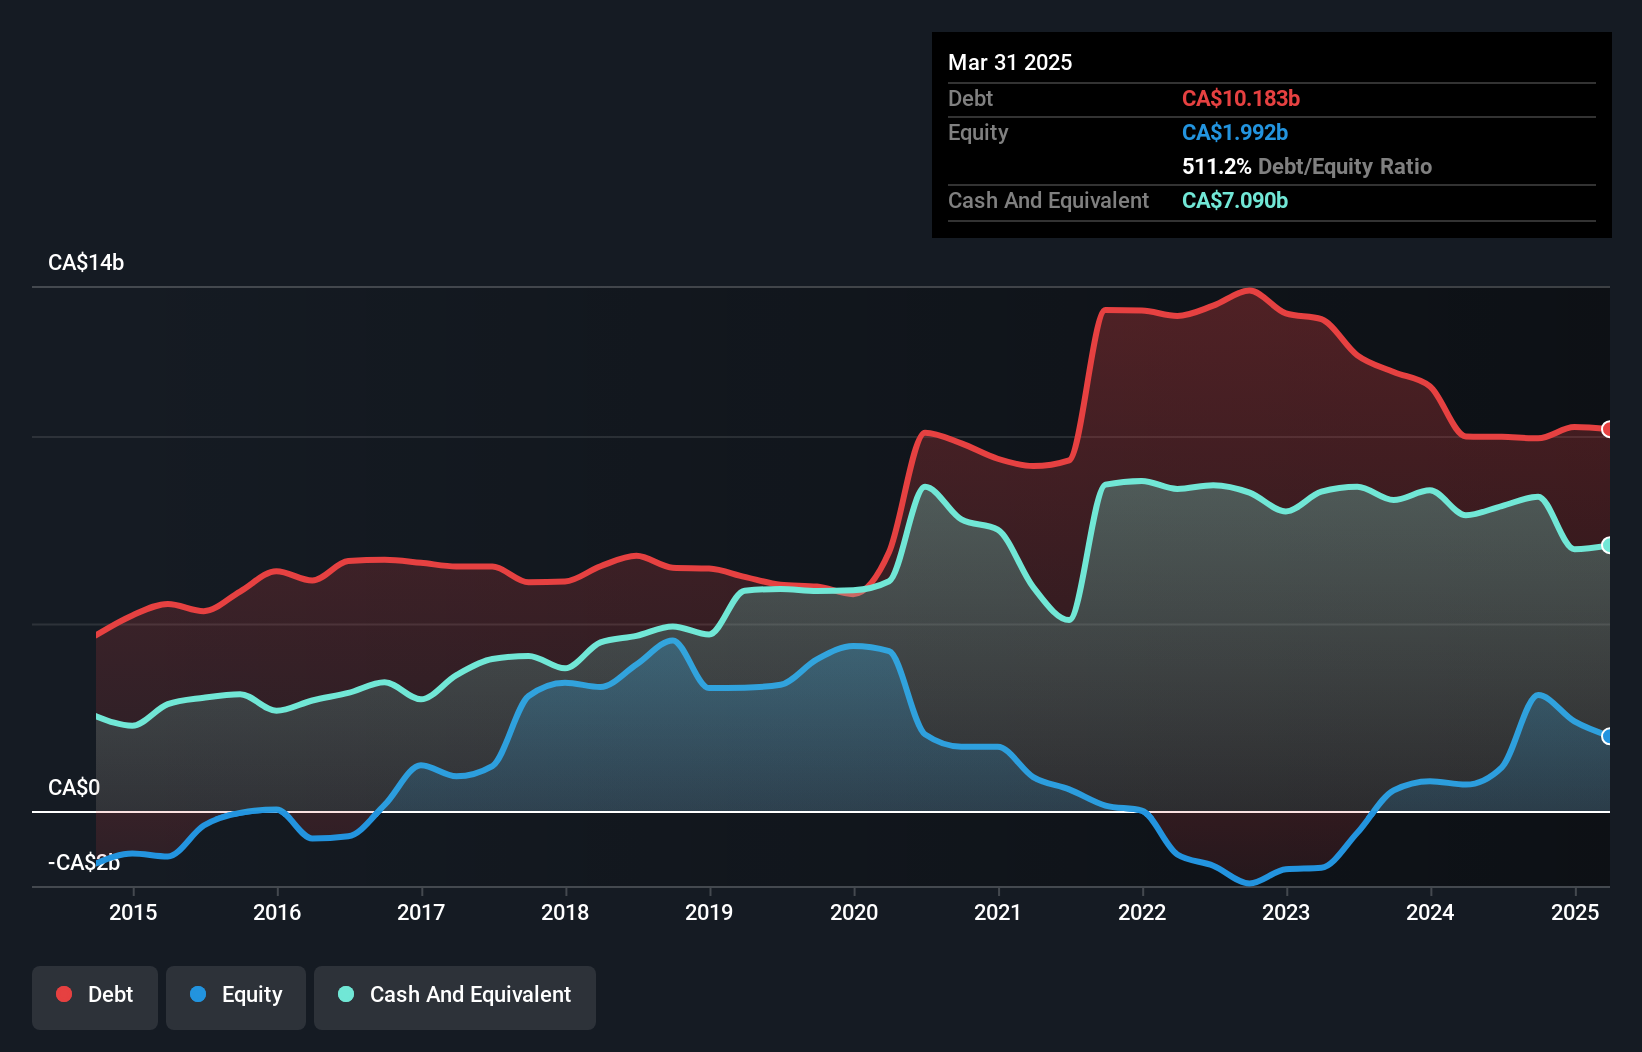Click the -CA$2b y-axis label
1642x1052 pixels.
[84, 862]
